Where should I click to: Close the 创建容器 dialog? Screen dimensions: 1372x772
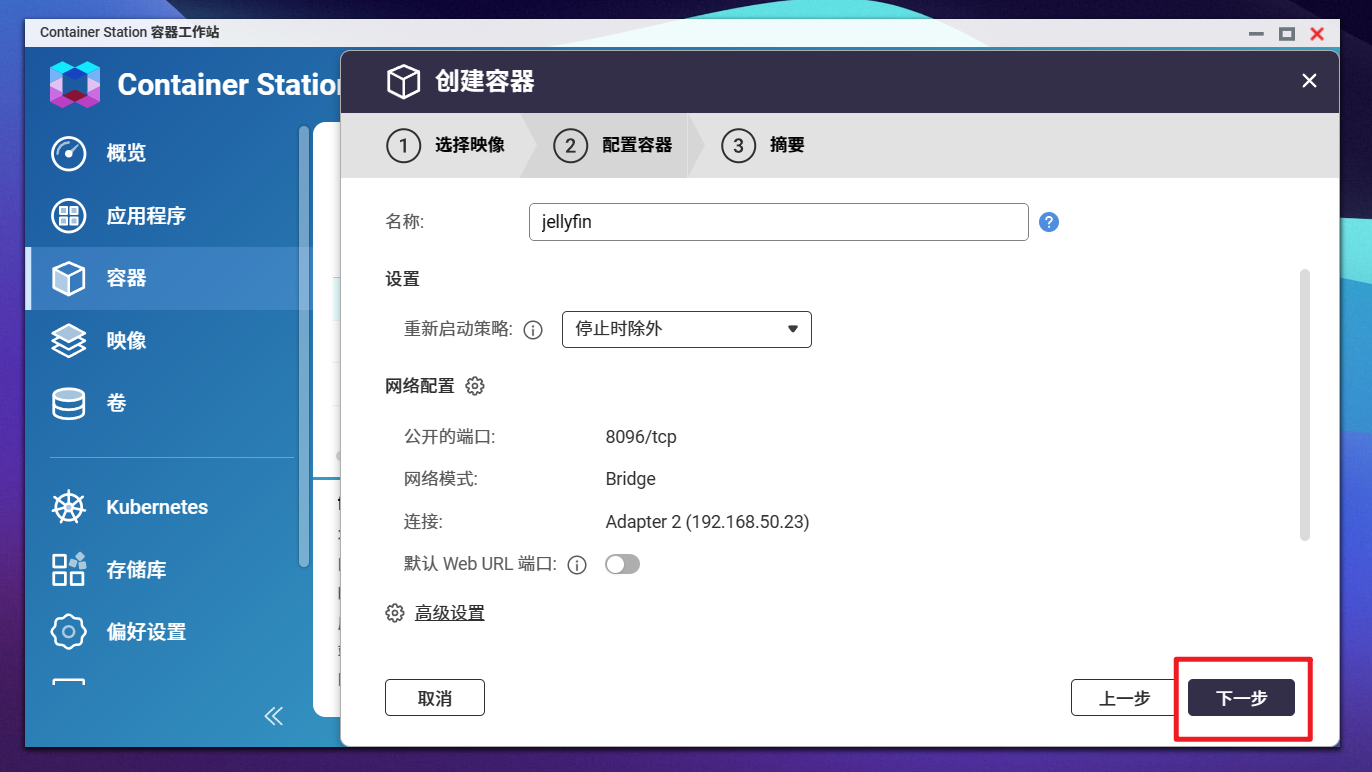1309,82
